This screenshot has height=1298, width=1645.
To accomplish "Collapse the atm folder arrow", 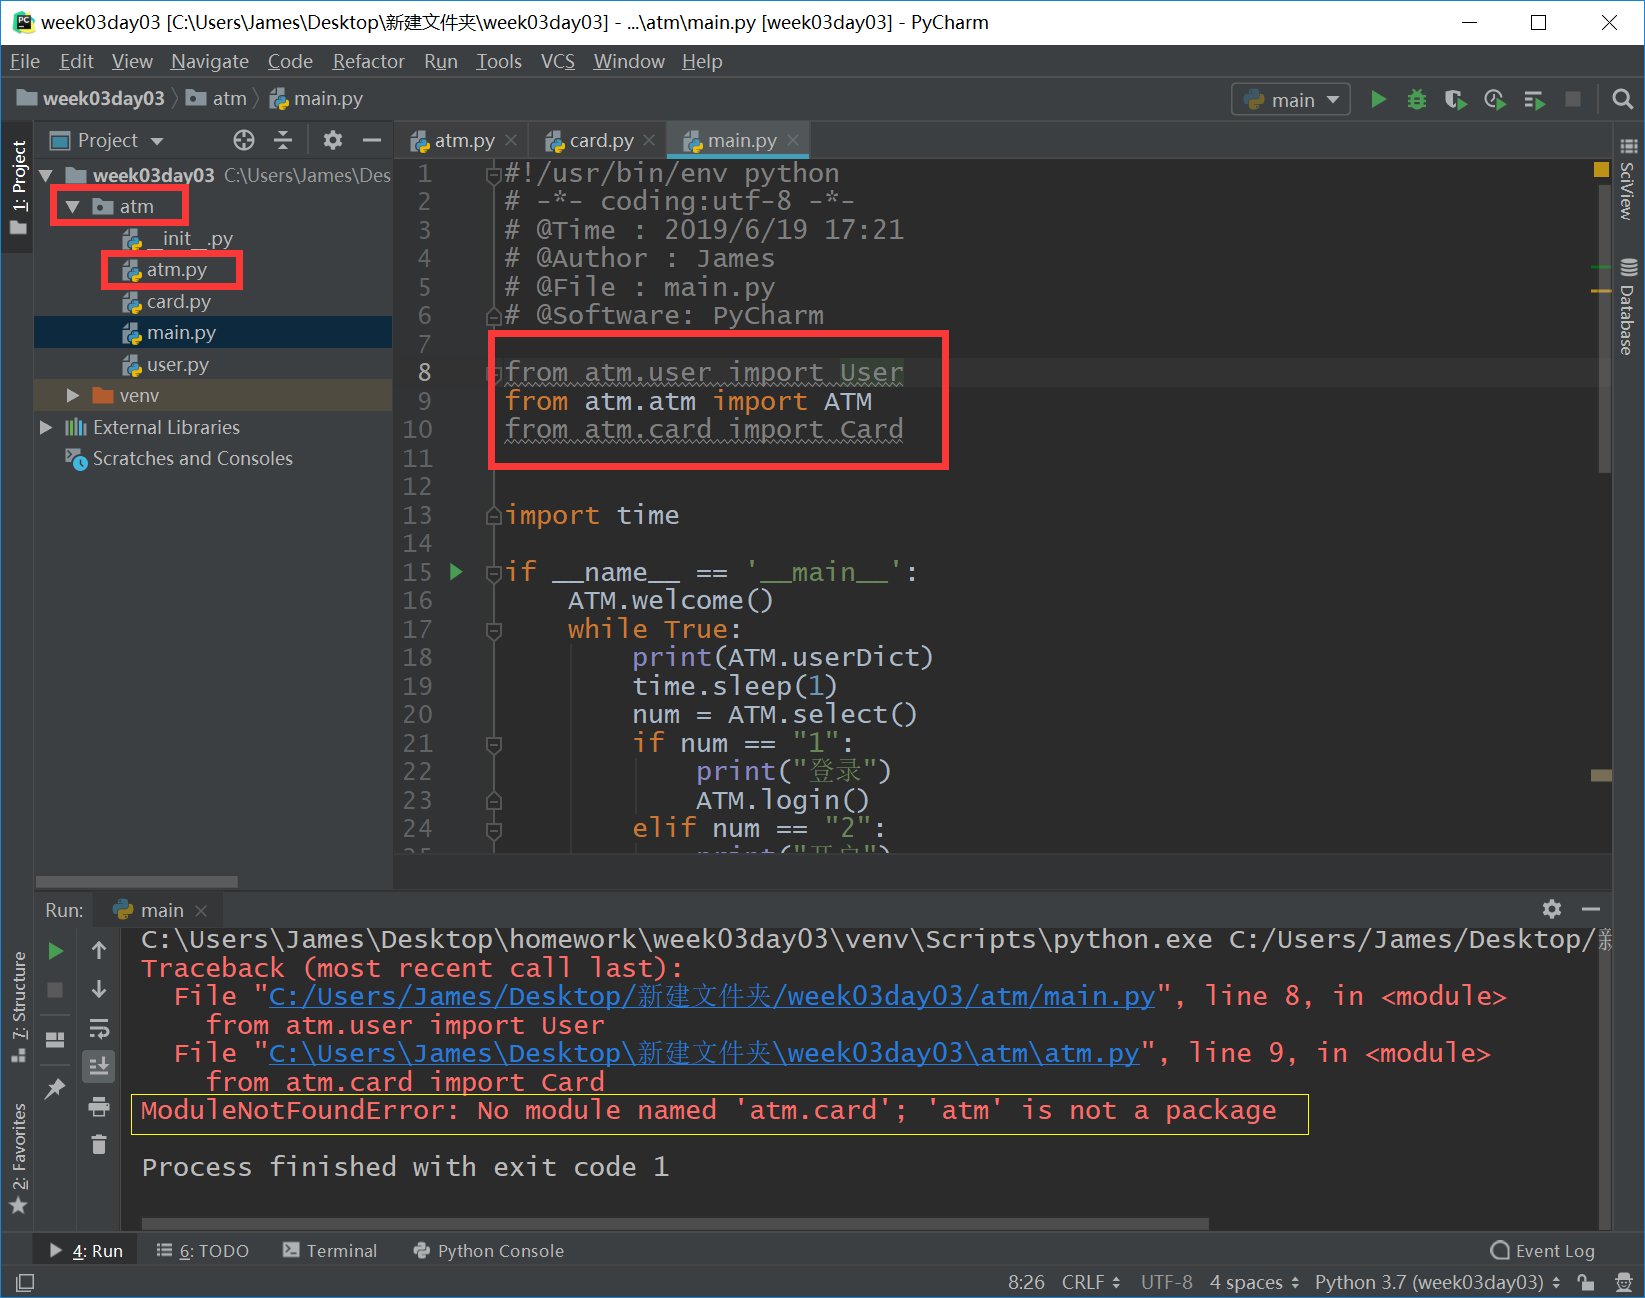I will coord(72,207).
